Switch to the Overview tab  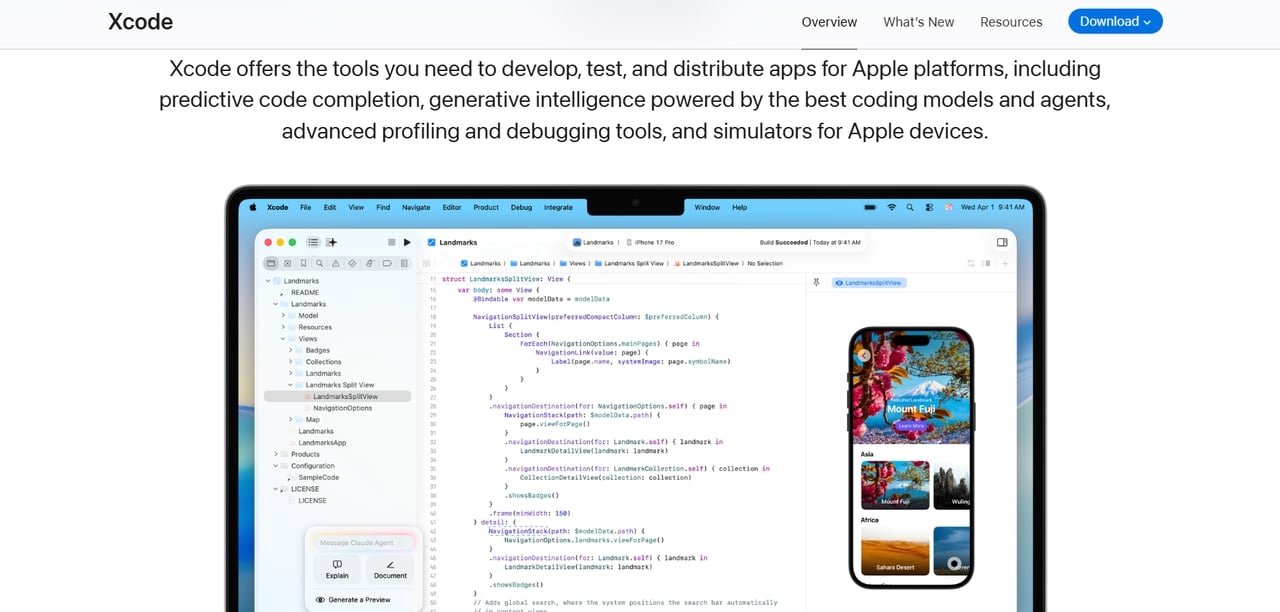[x=829, y=22]
